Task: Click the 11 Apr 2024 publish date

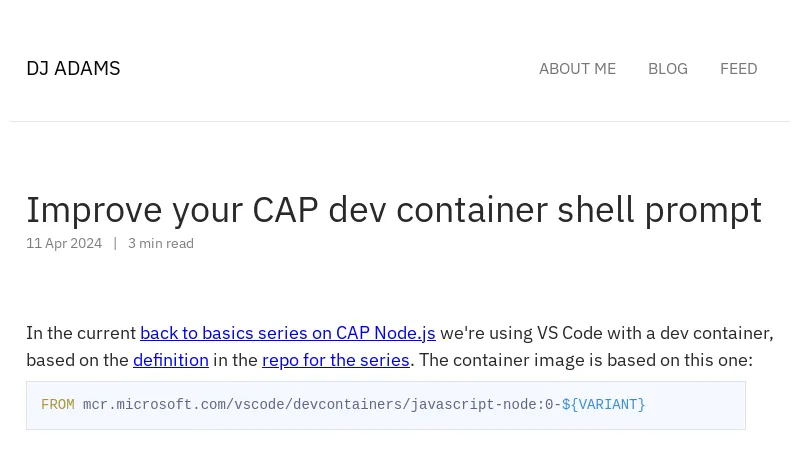Action: 64,243
